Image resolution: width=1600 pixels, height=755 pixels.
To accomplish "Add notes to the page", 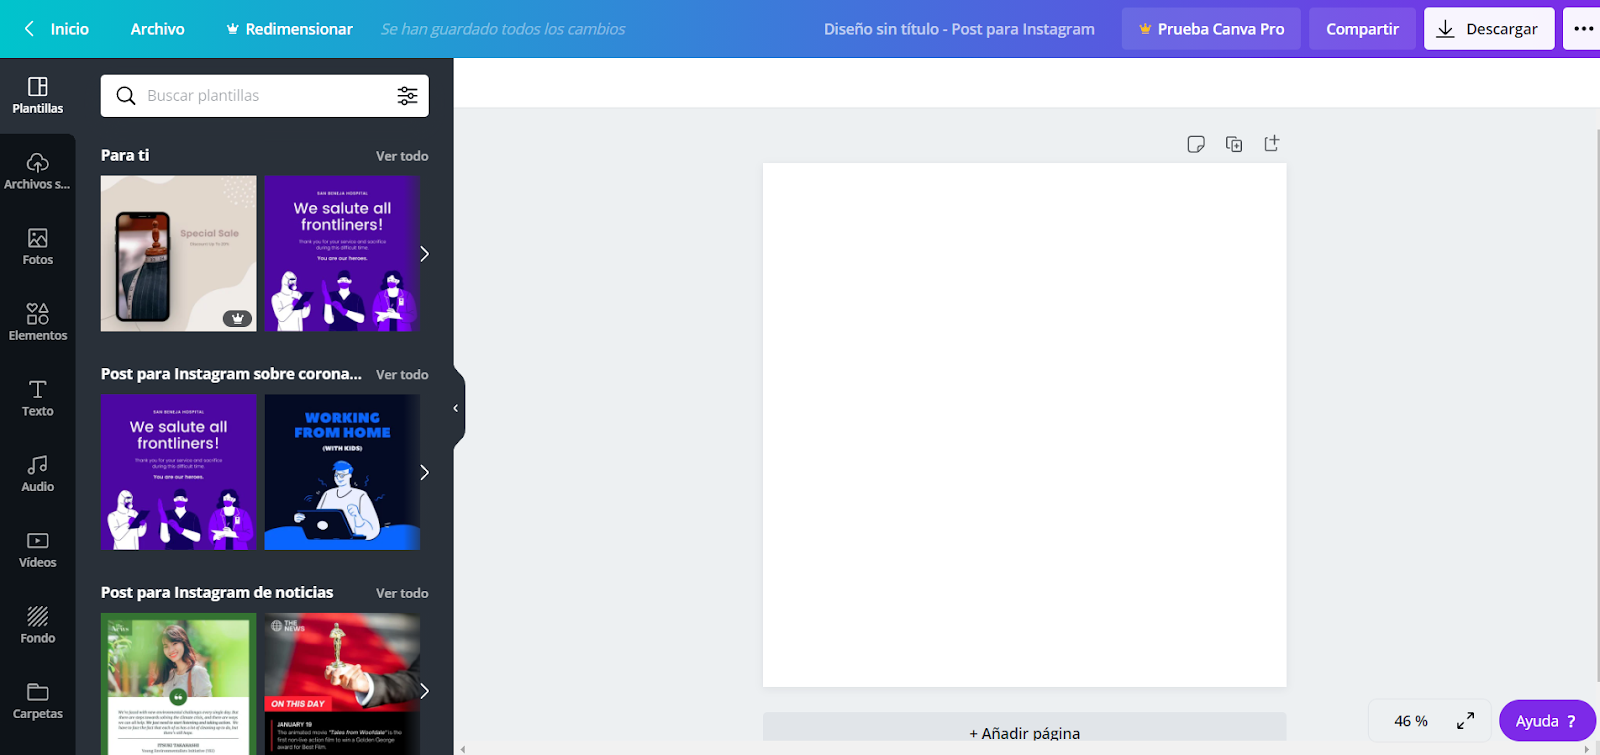I will click(x=1196, y=144).
